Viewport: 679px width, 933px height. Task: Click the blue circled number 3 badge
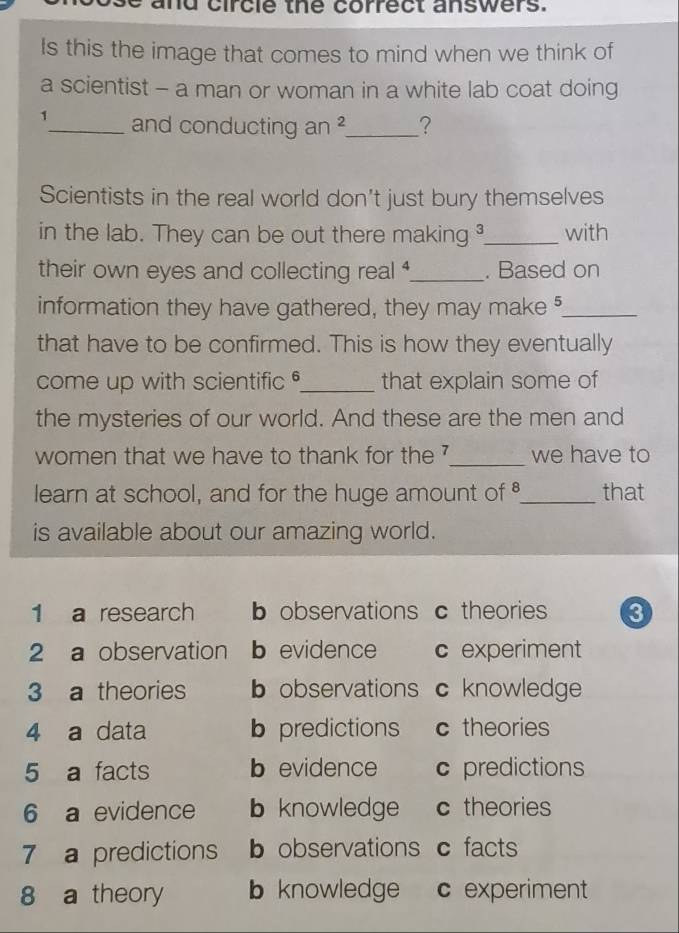[636, 613]
